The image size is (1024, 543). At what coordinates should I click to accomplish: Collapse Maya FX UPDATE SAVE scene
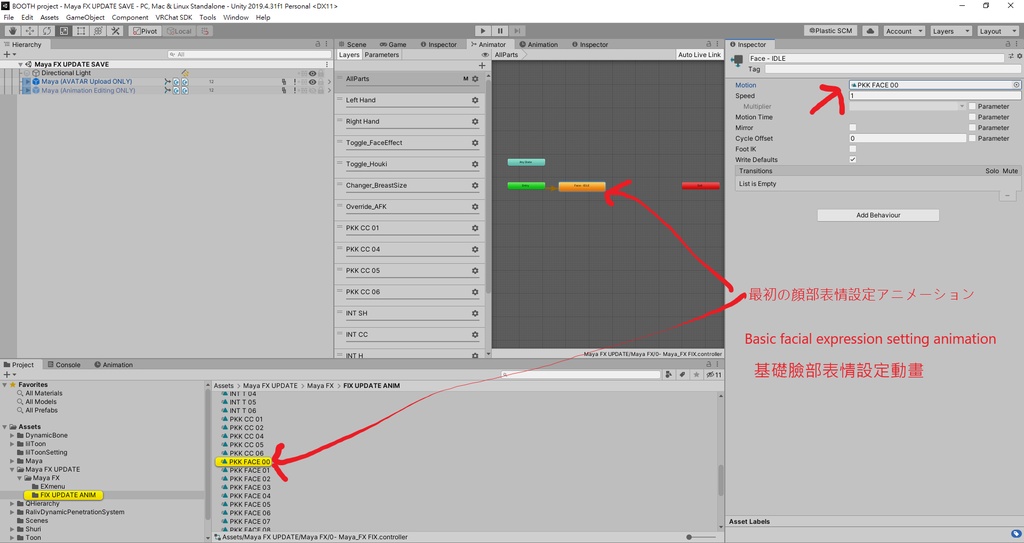pos(20,65)
